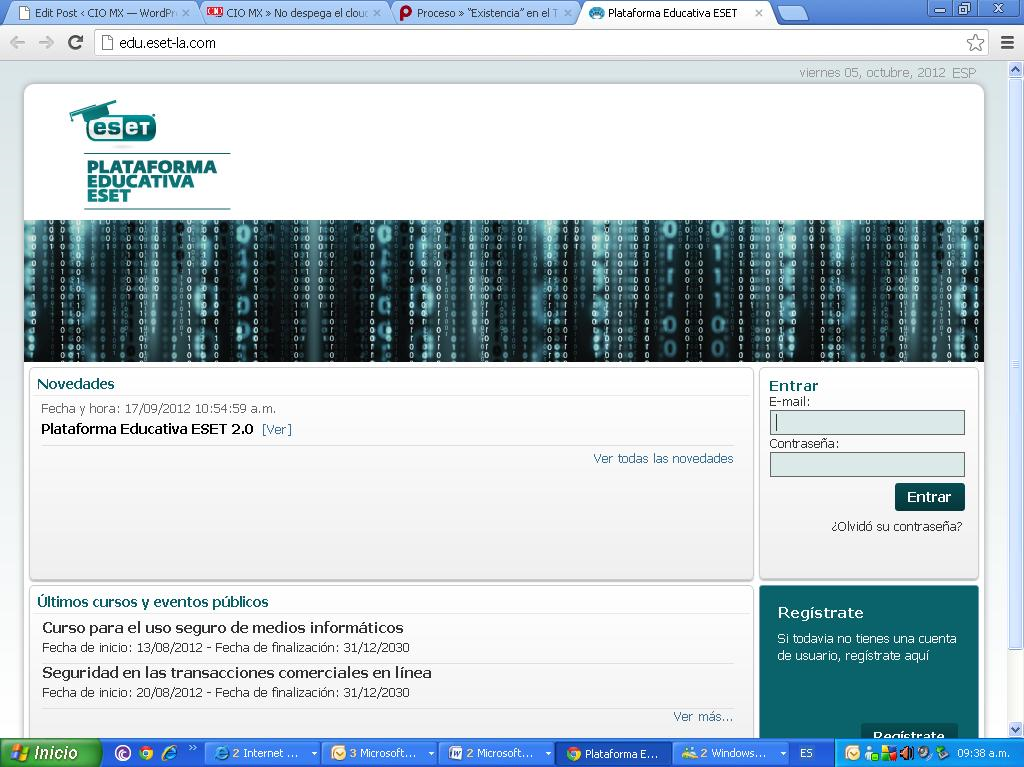Click the Entrar login button

point(929,497)
